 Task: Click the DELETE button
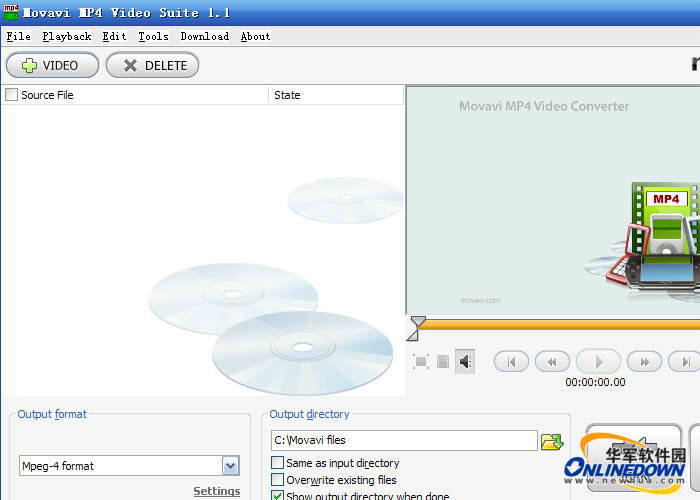pyautogui.click(x=152, y=66)
